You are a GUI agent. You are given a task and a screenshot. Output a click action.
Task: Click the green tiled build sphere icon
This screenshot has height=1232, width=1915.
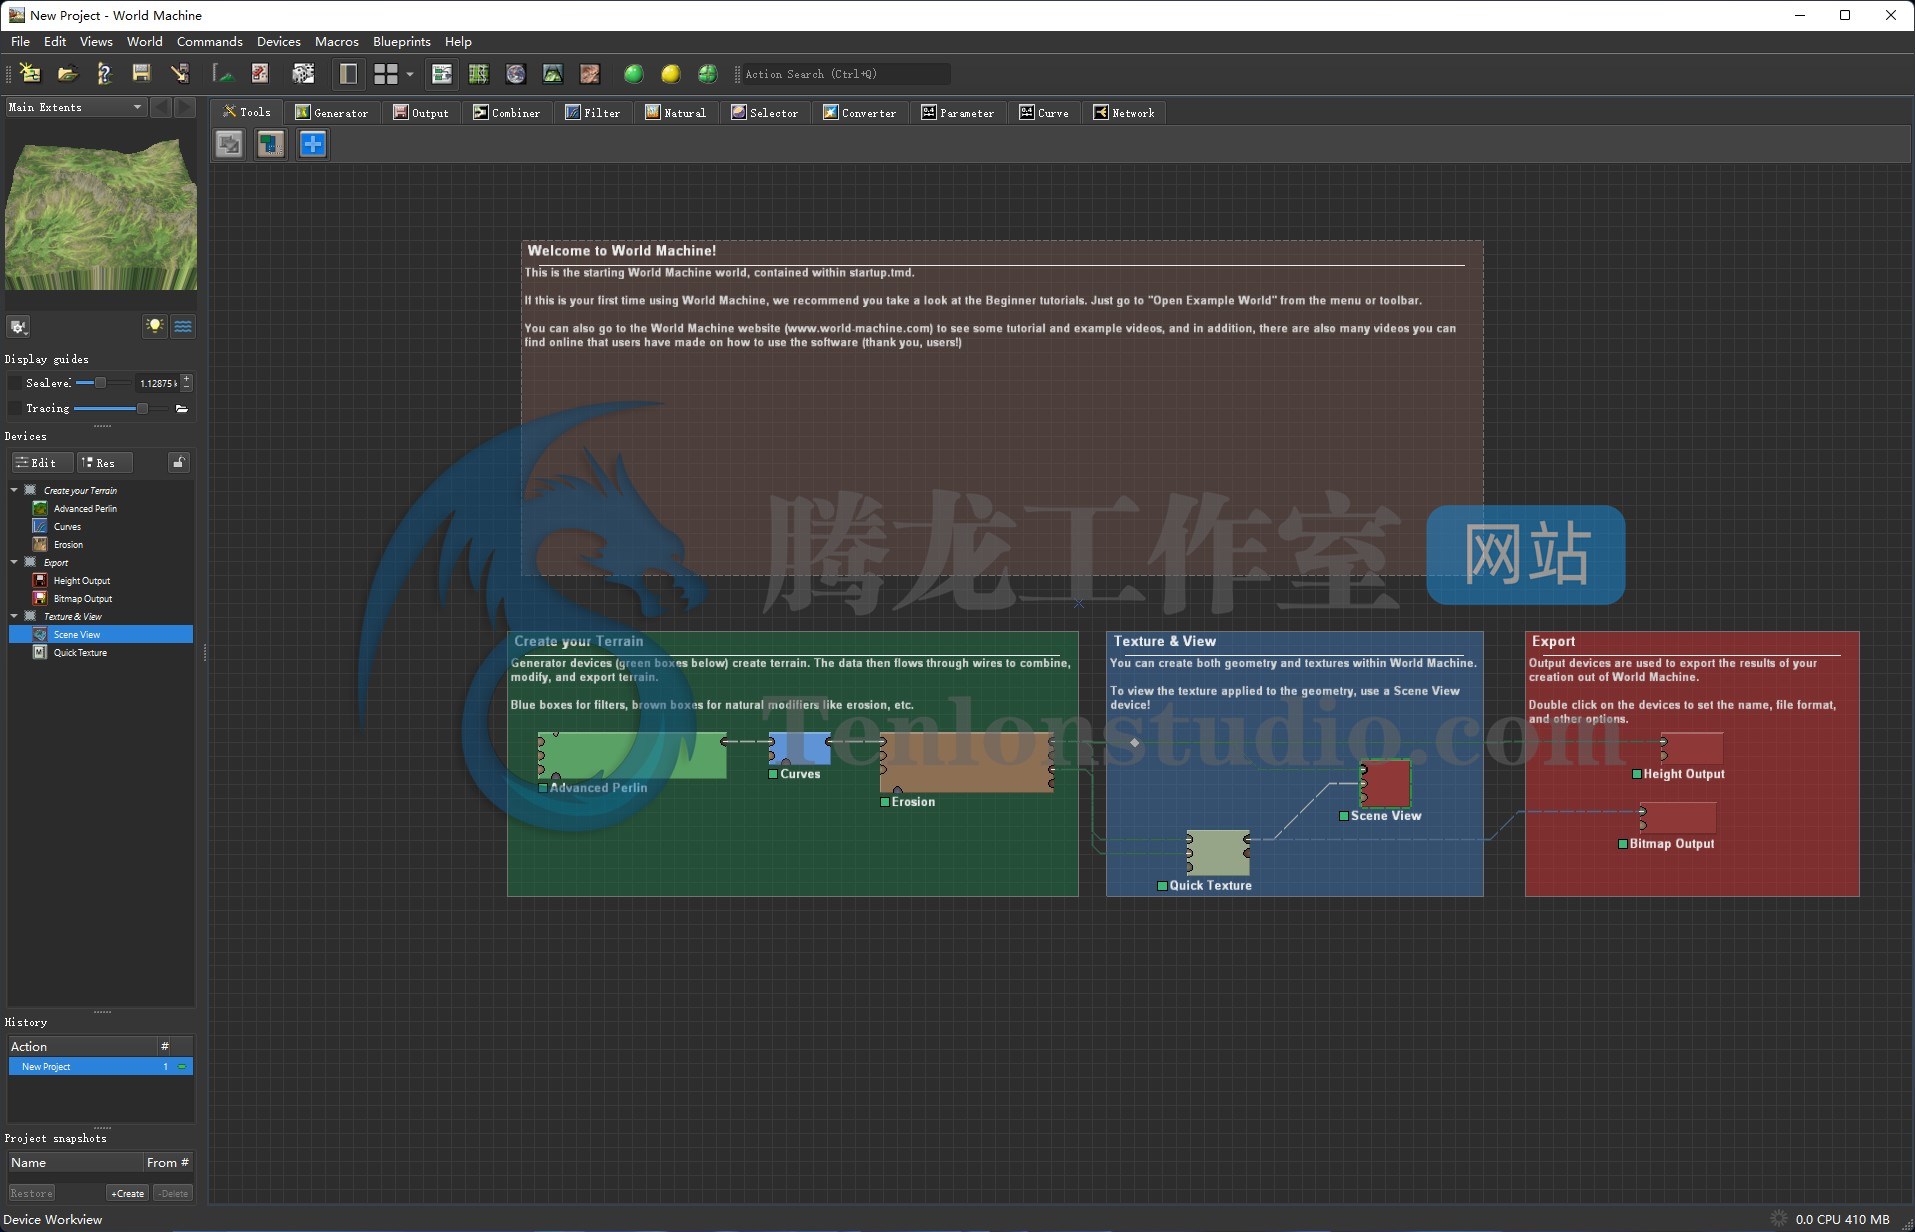[708, 74]
